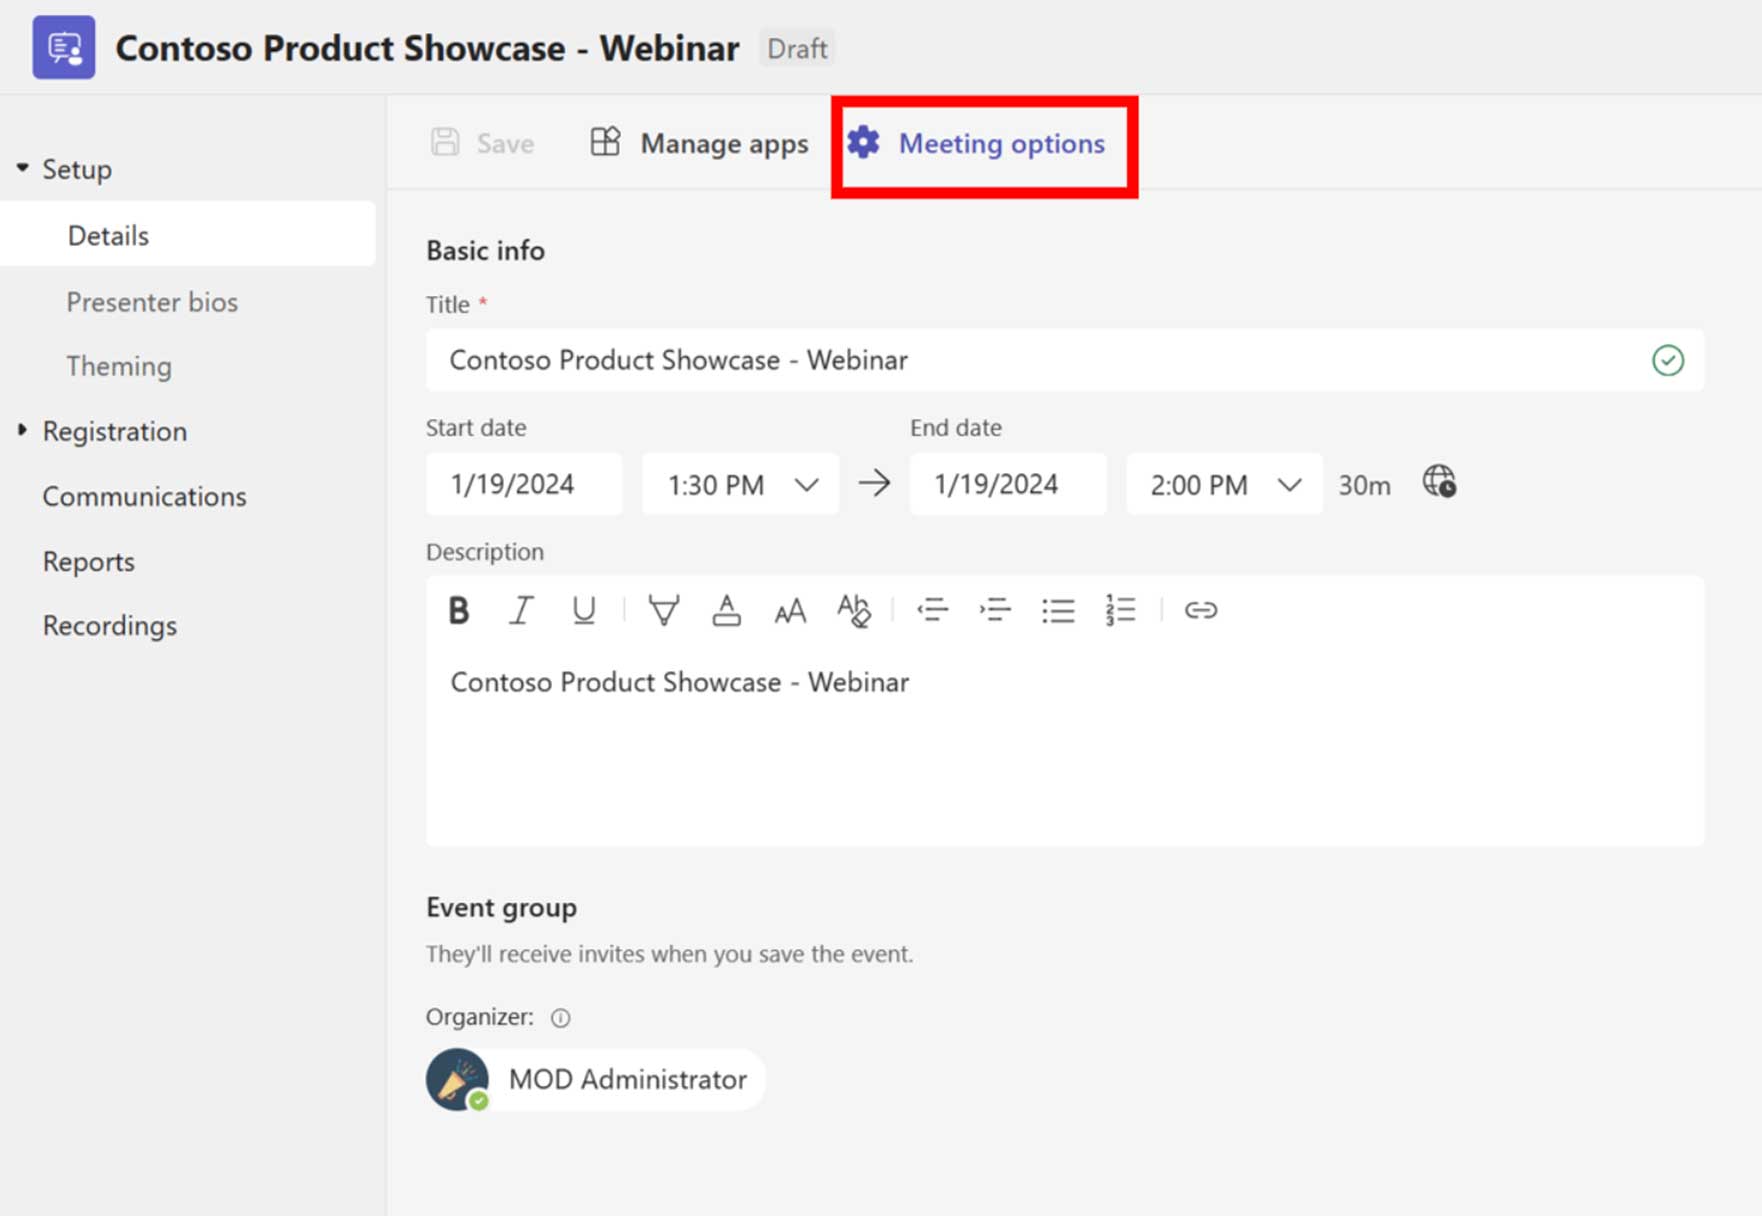Toggle italic formatting in description
1762x1216 pixels.
click(521, 610)
